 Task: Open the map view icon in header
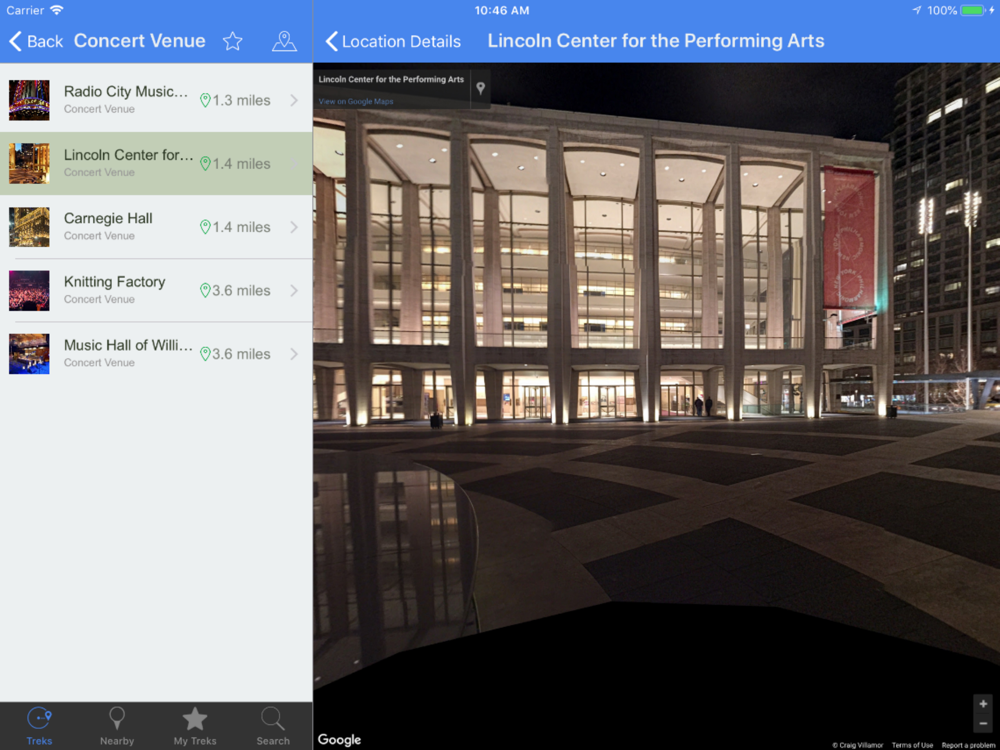pos(284,41)
